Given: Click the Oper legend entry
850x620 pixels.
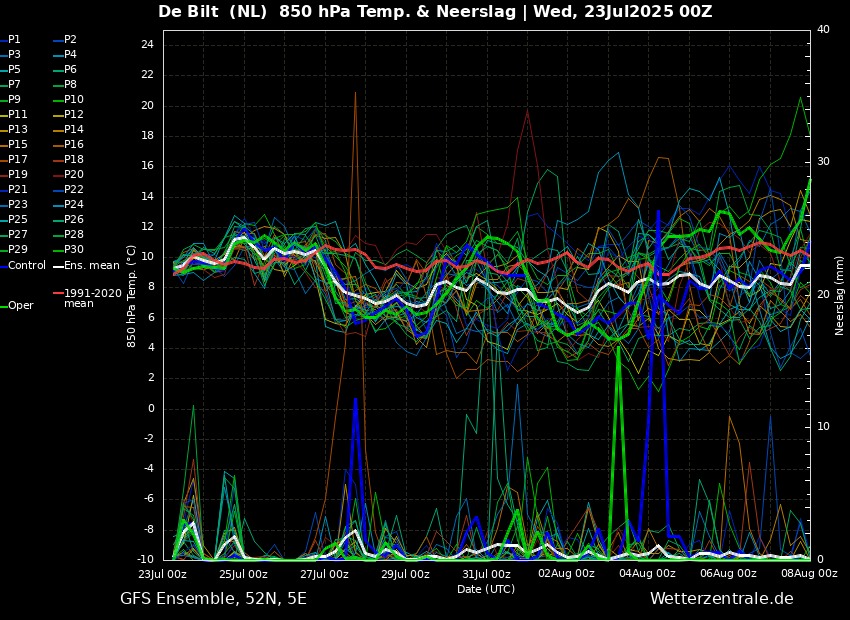Looking at the screenshot, I should point(20,306).
